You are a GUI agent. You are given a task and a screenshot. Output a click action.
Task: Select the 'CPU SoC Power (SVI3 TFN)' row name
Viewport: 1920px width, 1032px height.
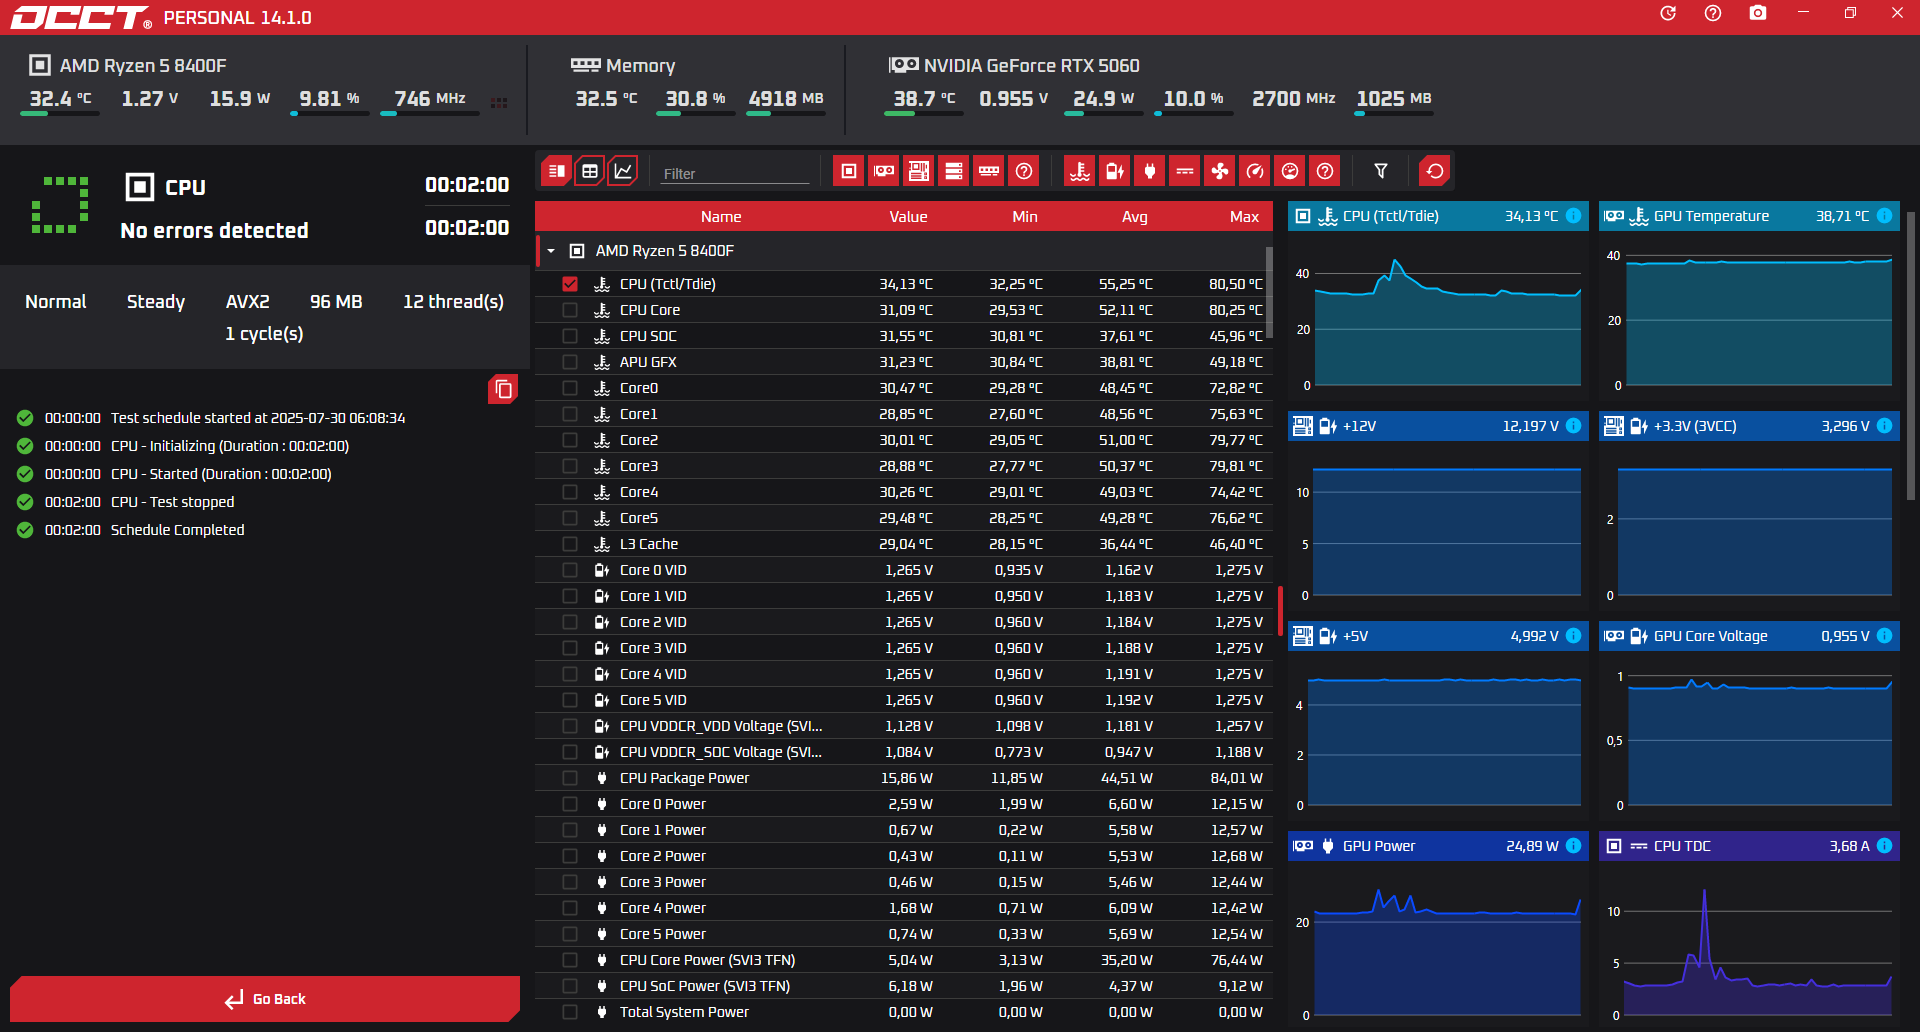(705, 986)
